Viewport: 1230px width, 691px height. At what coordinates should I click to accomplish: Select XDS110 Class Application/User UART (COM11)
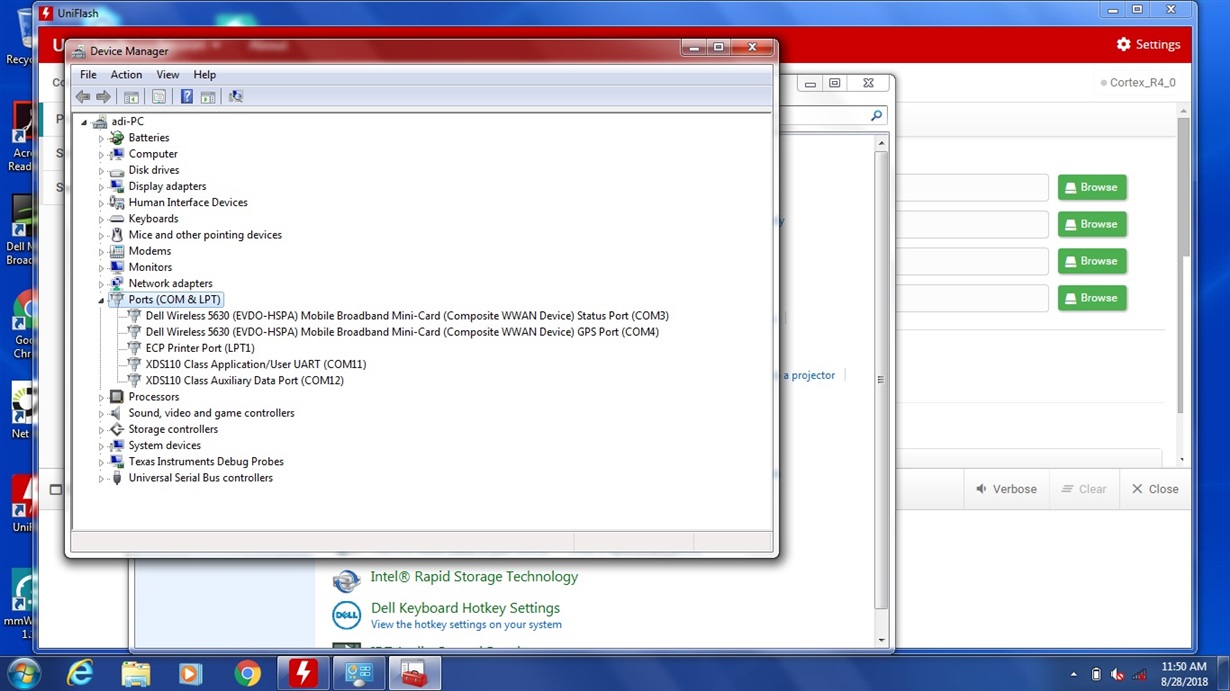click(256, 365)
